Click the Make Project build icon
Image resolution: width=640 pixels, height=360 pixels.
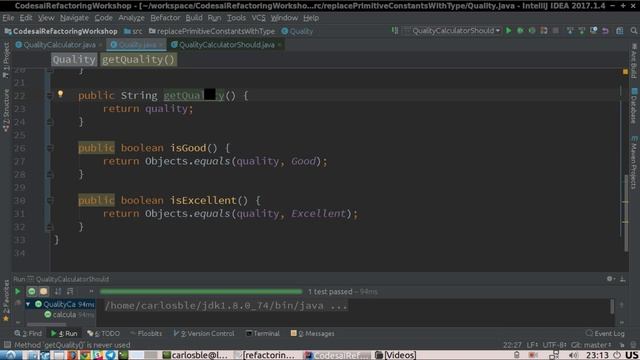(x=395, y=31)
